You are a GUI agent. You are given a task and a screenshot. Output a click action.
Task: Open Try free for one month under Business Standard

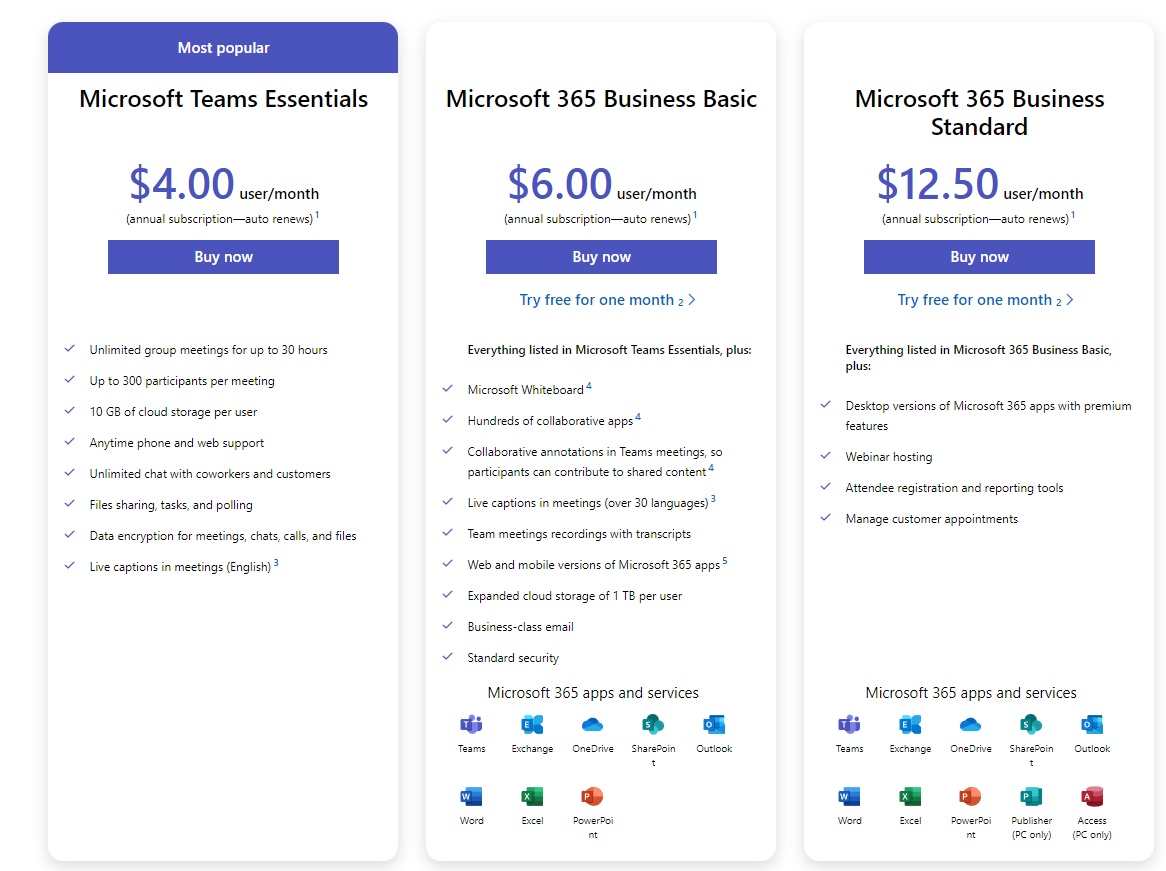click(985, 300)
